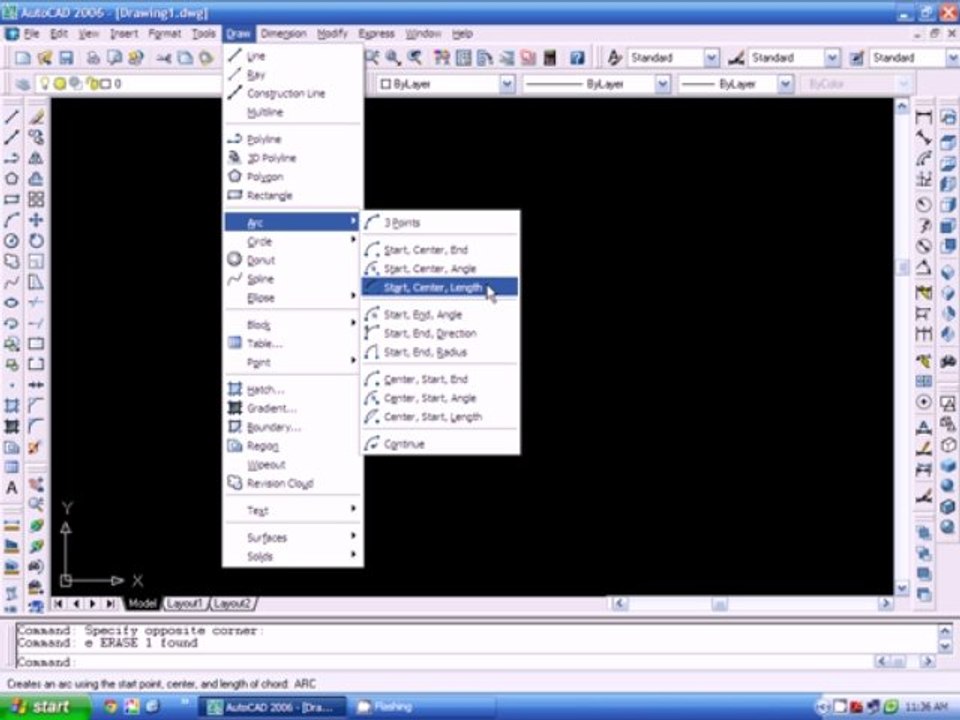Viewport: 960px width, 720px height.
Task: Click the Array tool in modify toolbar
Action: 36,200
